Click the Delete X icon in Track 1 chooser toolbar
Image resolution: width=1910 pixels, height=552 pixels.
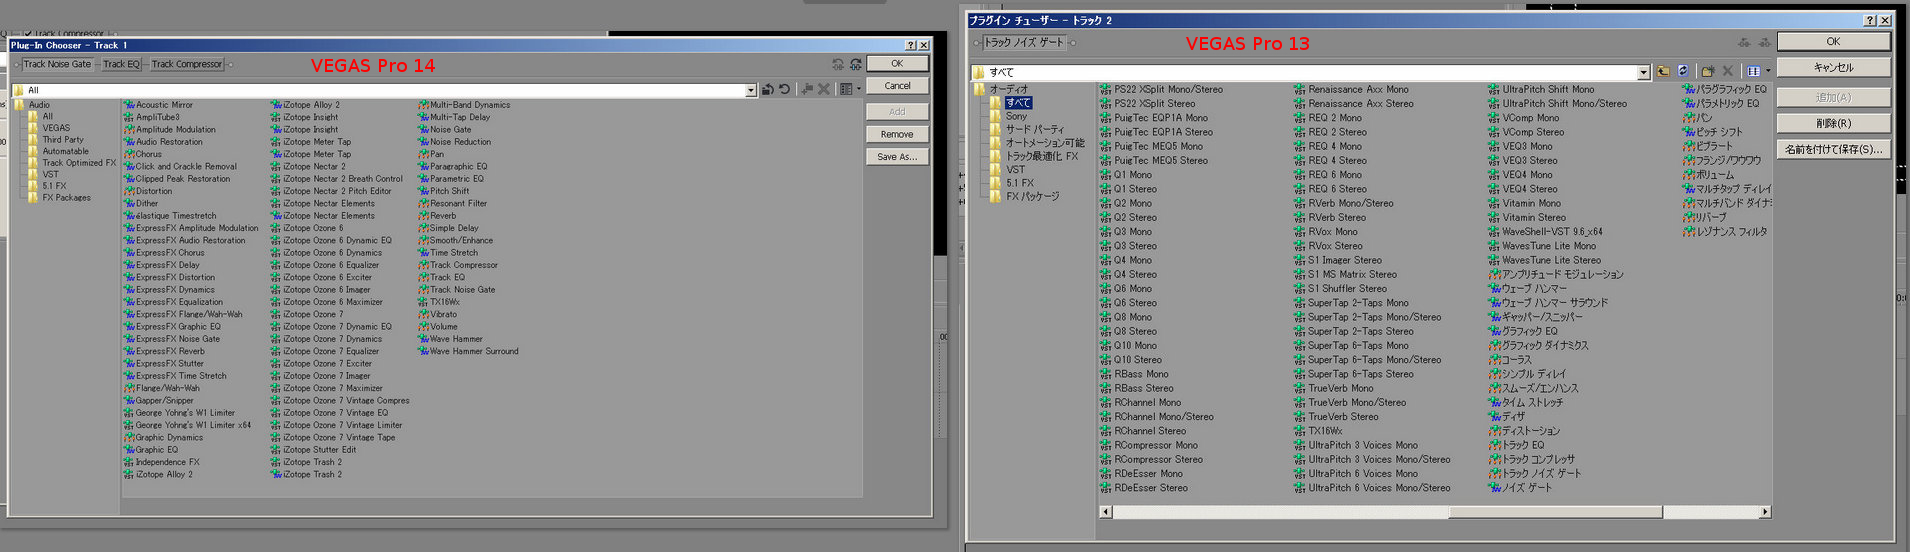click(x=824, y=90)
